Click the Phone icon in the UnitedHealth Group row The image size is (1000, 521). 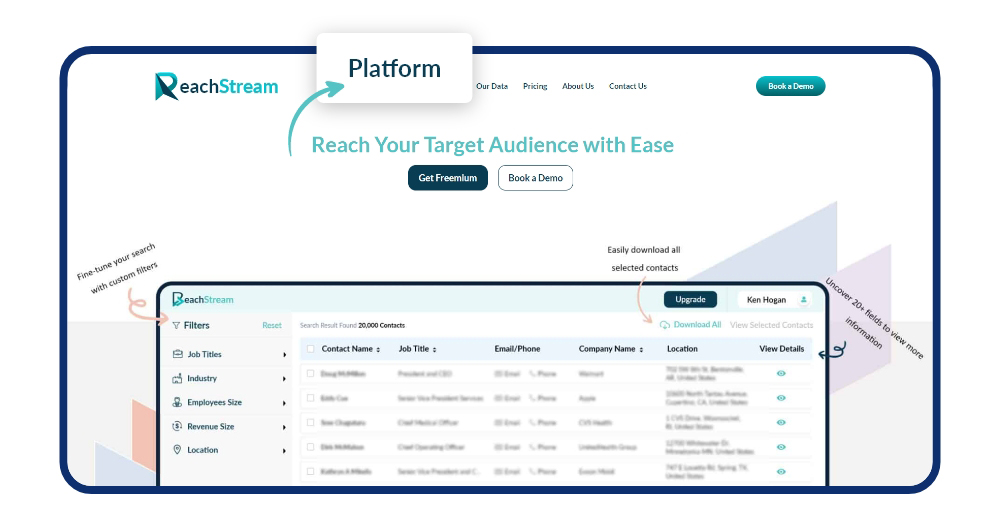pos(533,447)
